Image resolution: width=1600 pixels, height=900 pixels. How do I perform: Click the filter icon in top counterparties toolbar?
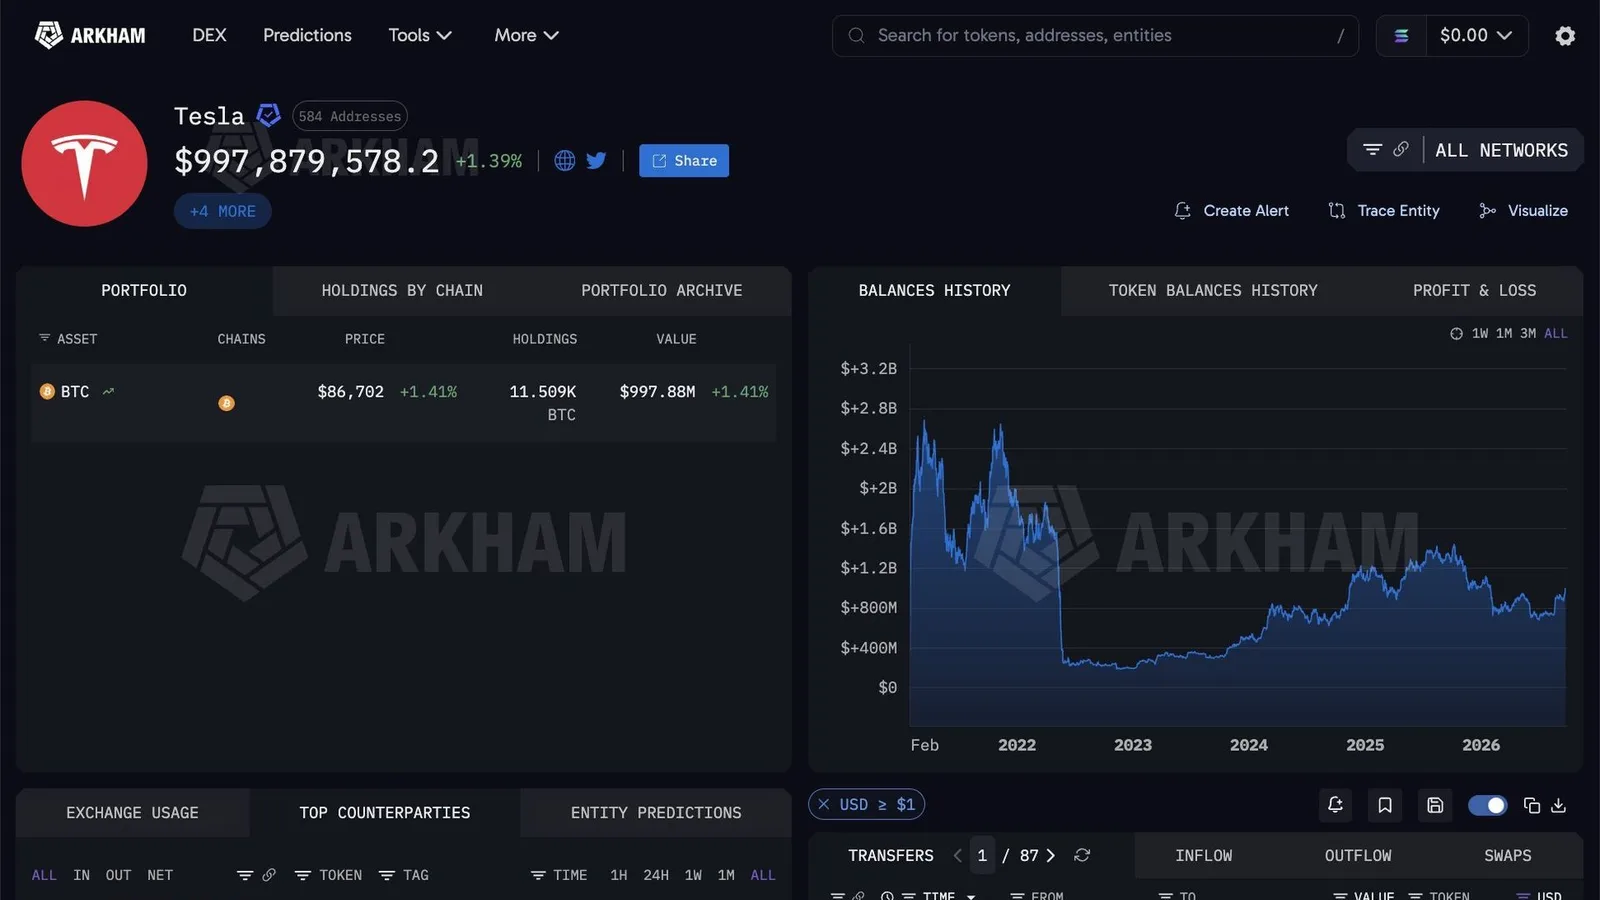245,876
